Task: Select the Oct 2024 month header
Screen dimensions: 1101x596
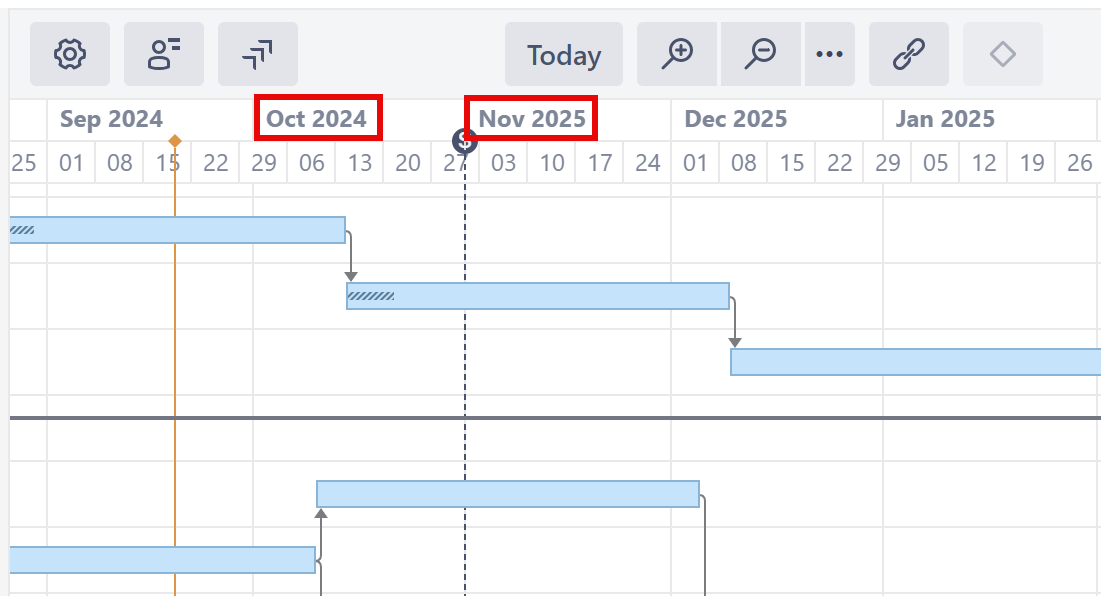Action: (x=318, y=118)
